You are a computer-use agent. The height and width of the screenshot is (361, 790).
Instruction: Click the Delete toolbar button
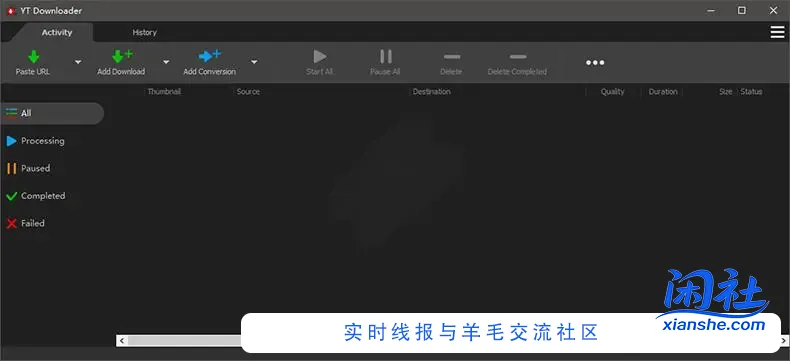coord(451,62)
